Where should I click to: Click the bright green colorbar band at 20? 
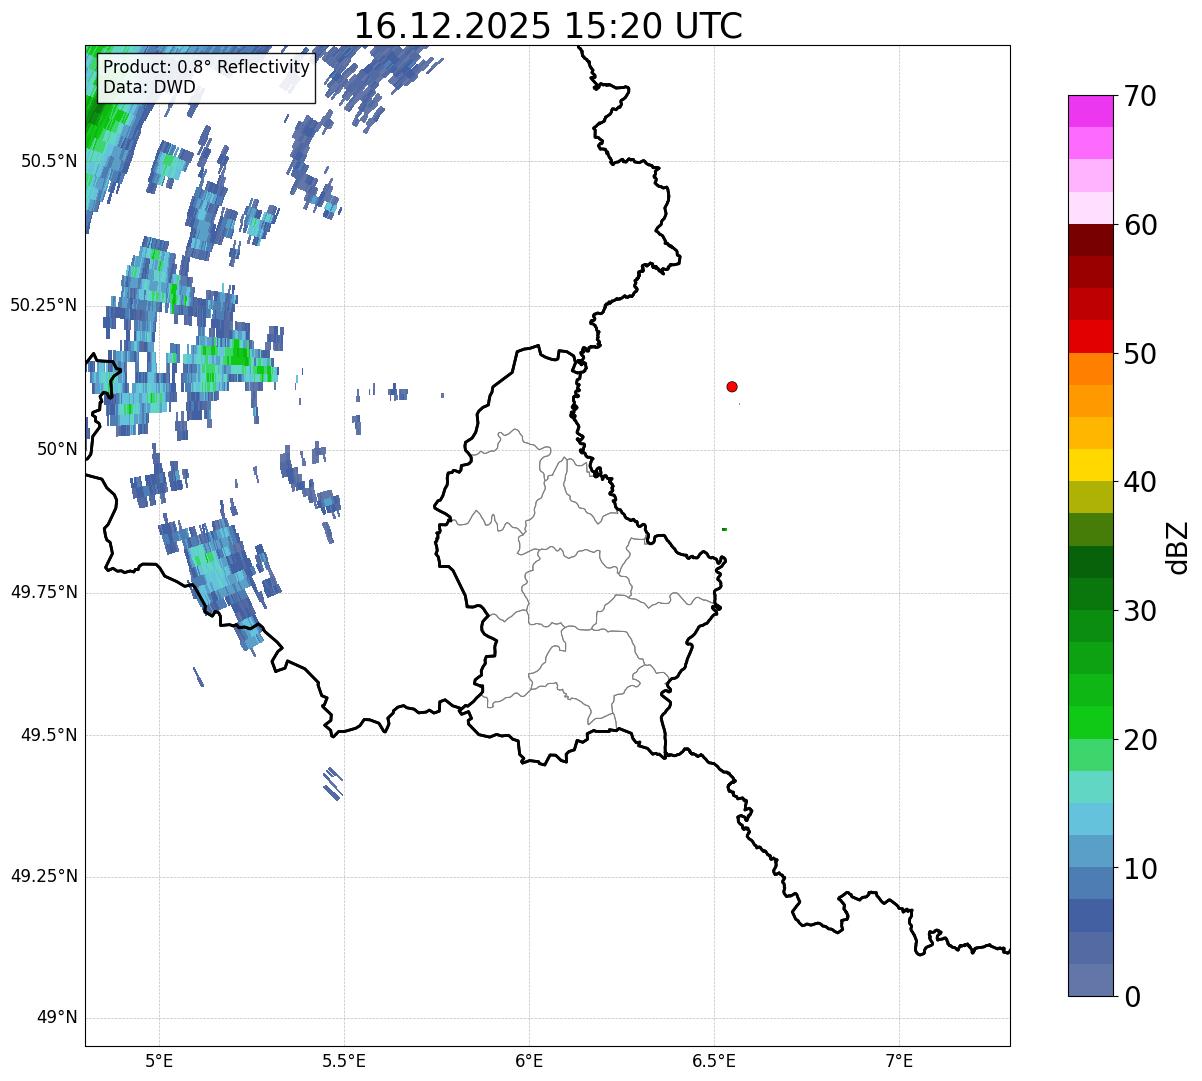pos(1090,722)
